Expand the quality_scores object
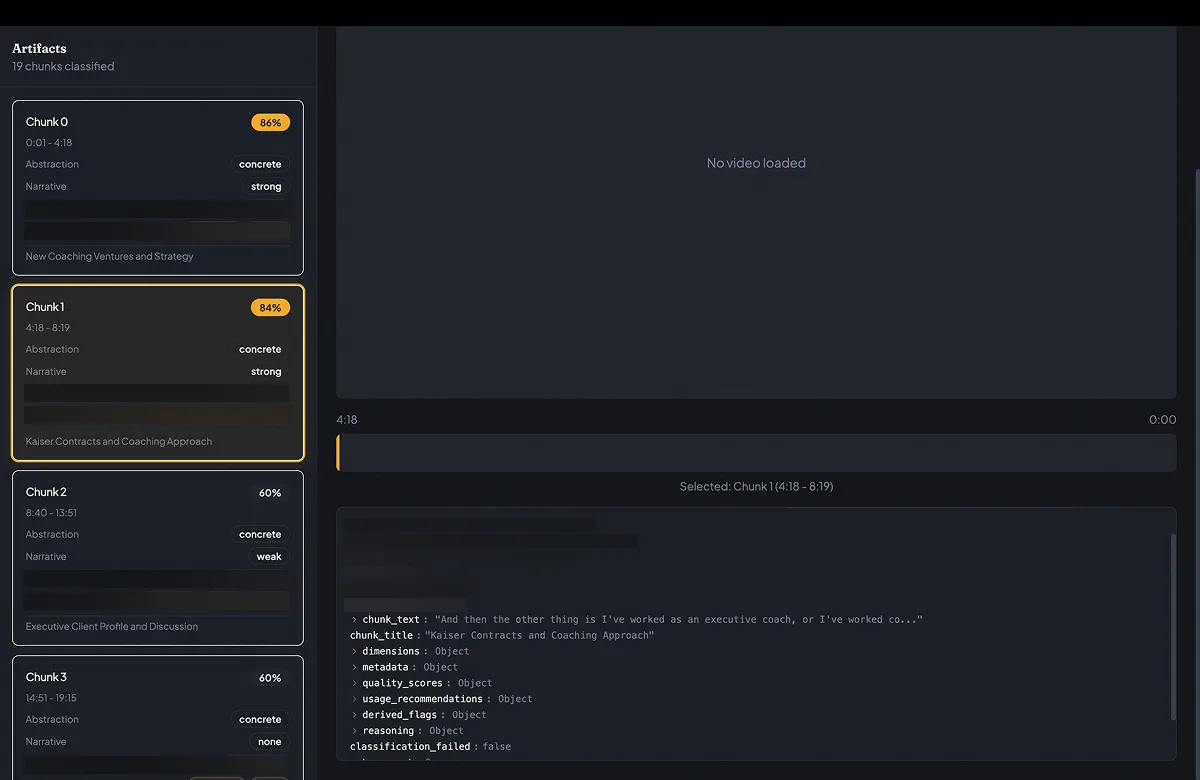This screenshot has height=780, width=1200. tap(355, 684)
